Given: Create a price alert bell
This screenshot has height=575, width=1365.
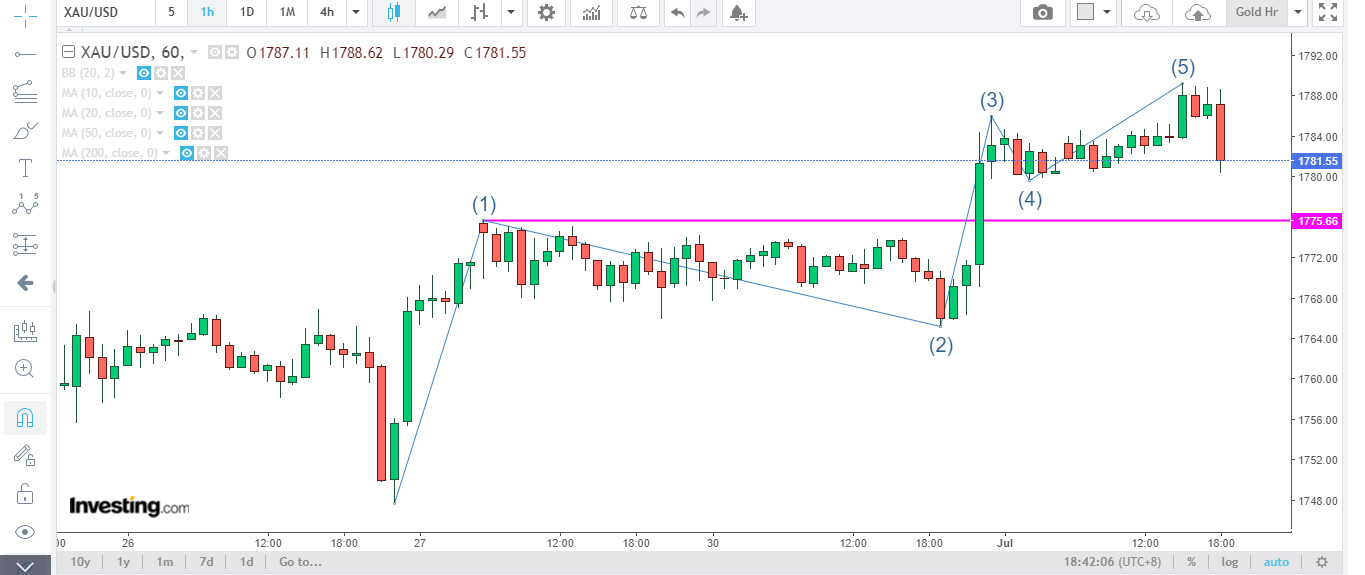Looking at the screenshot, I should pyautogui.click(x=738, y=13).
